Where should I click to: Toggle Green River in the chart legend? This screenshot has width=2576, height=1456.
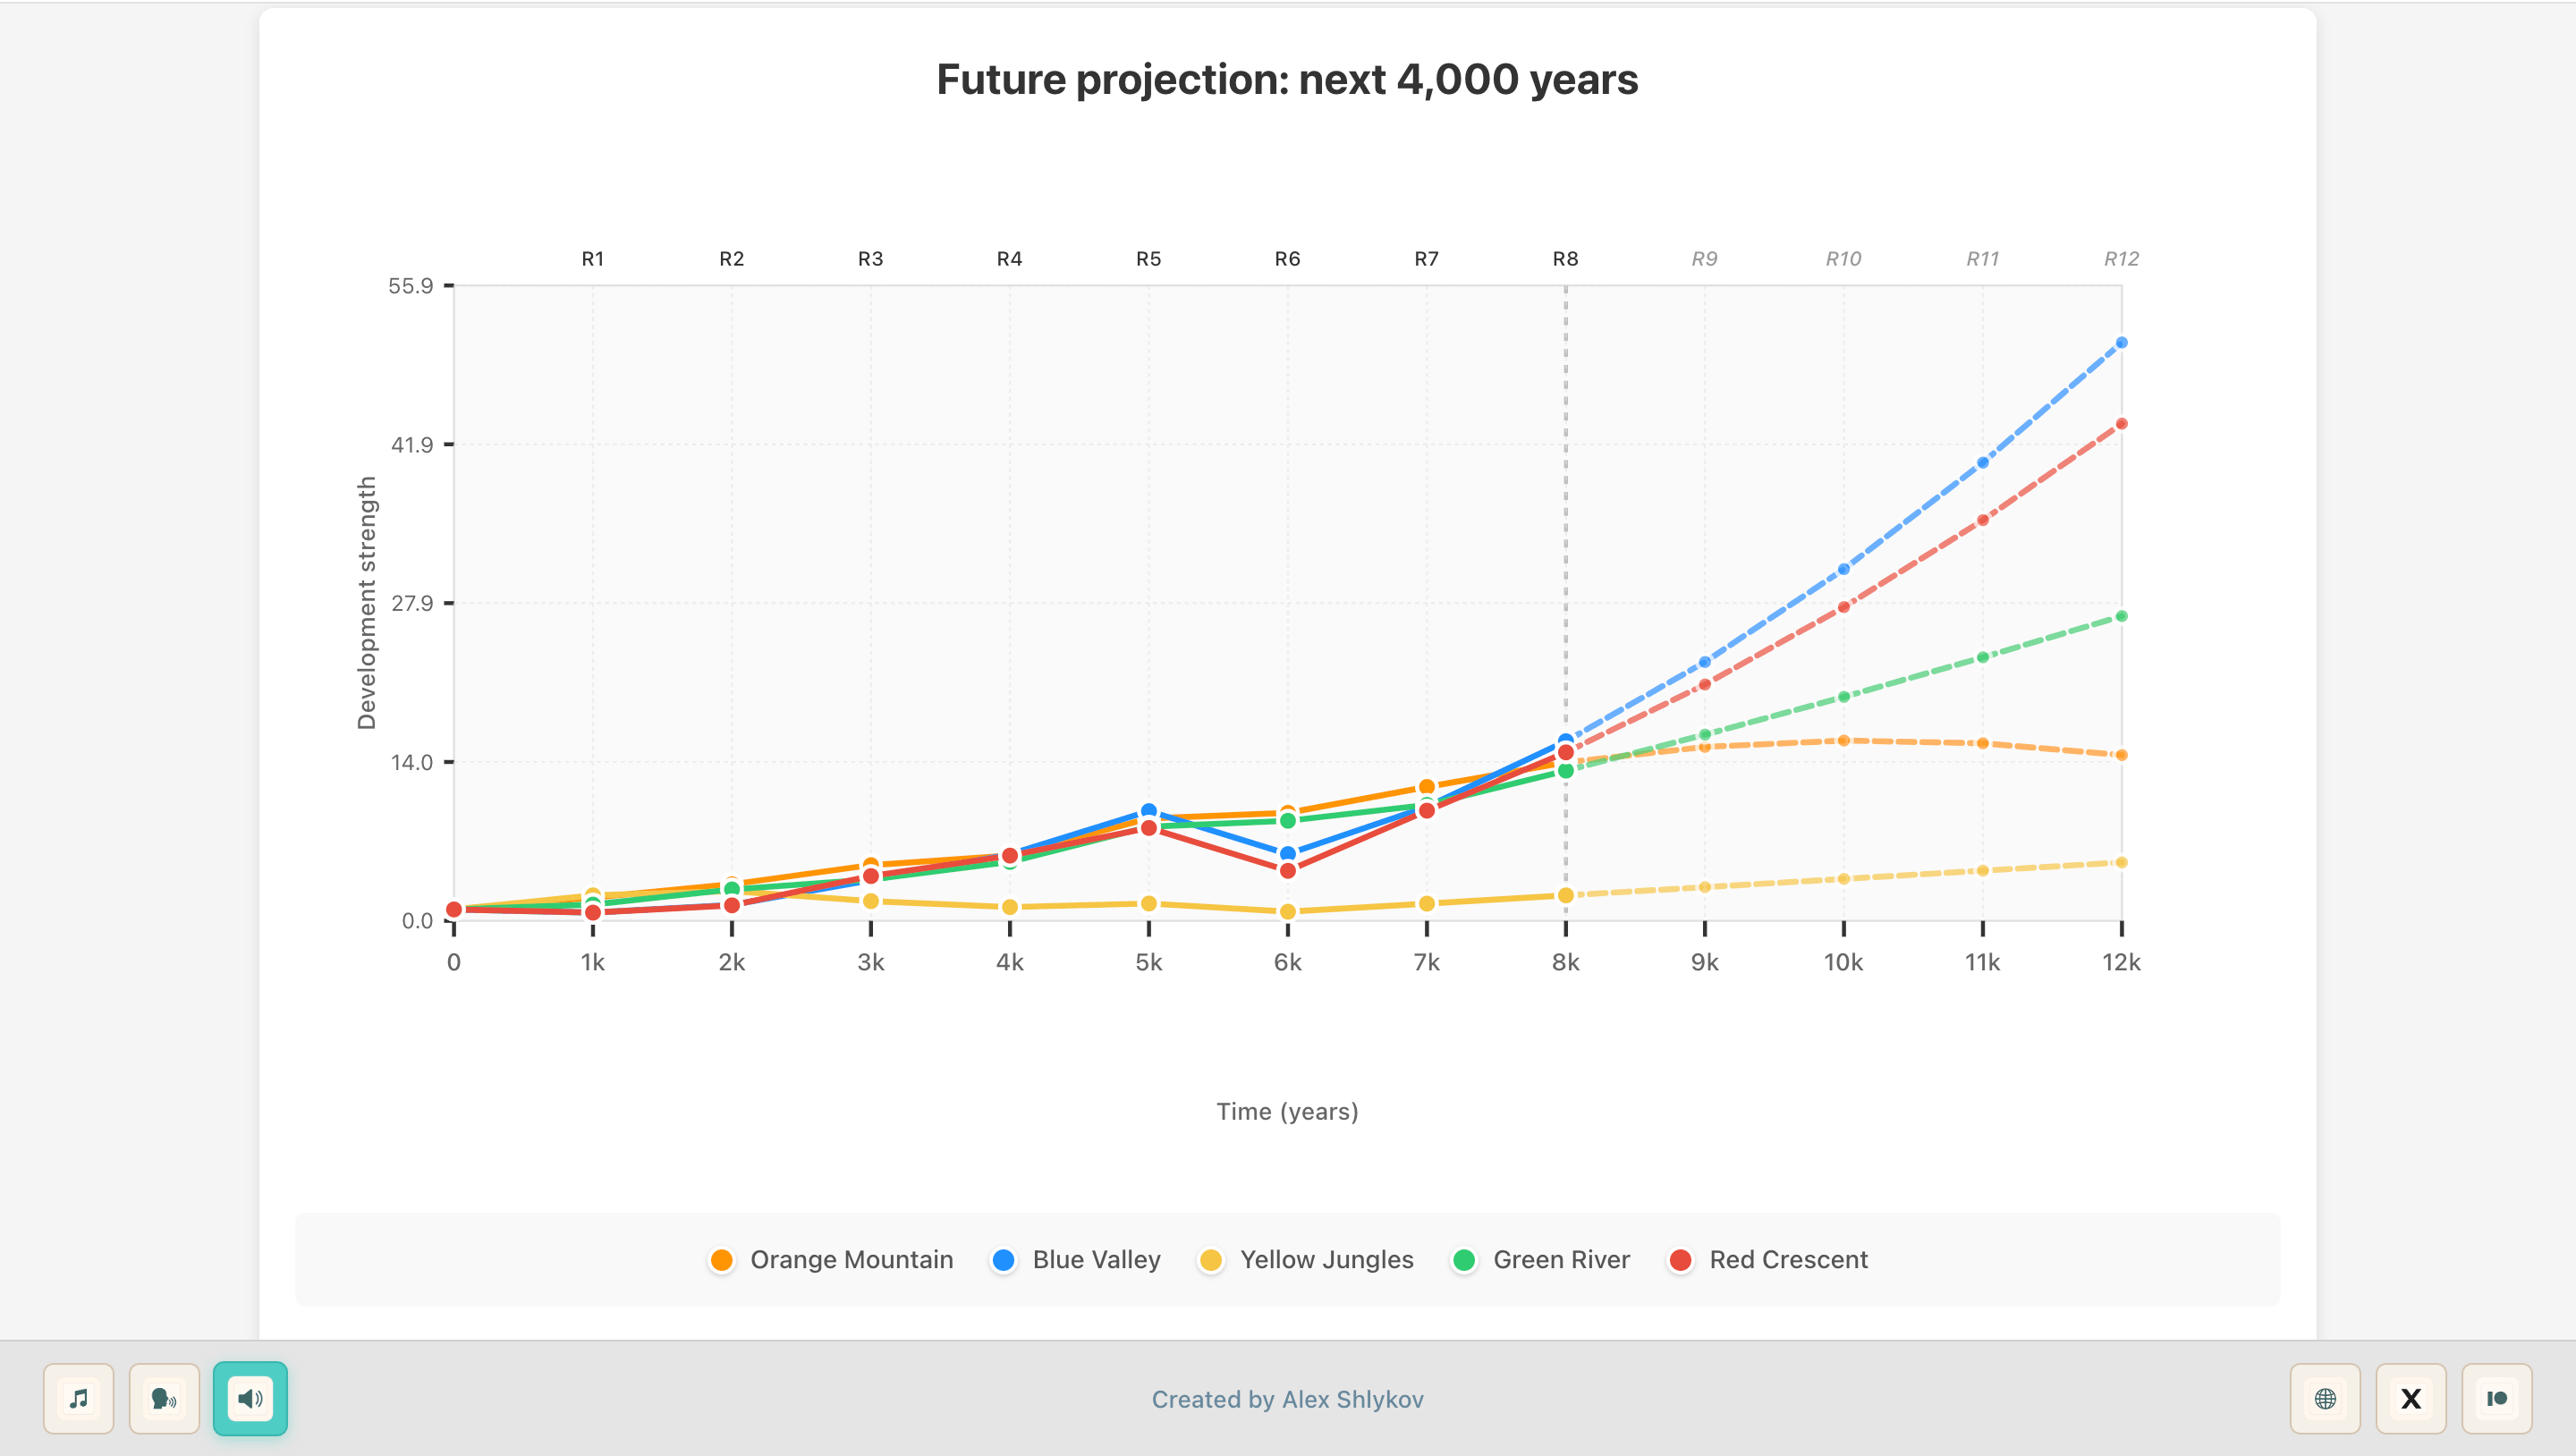[1560, 1260]
